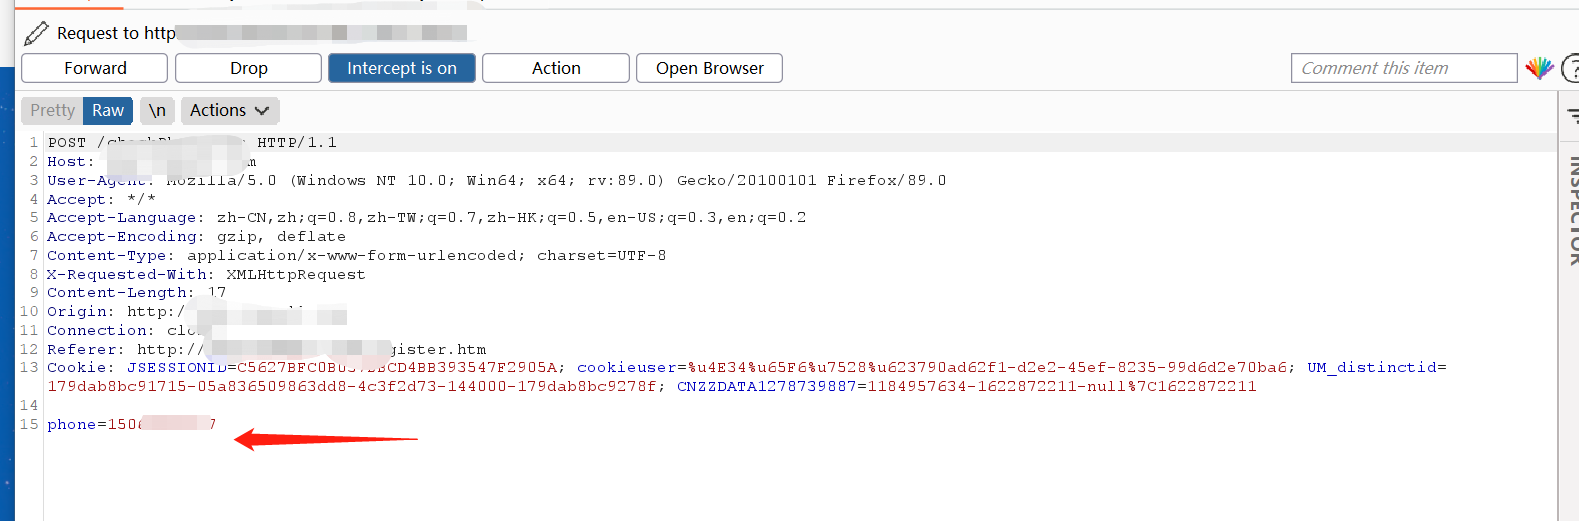Click the Comment this item field
The width and height of the screenshot is (1579, 521).
tap(1403, 68)
